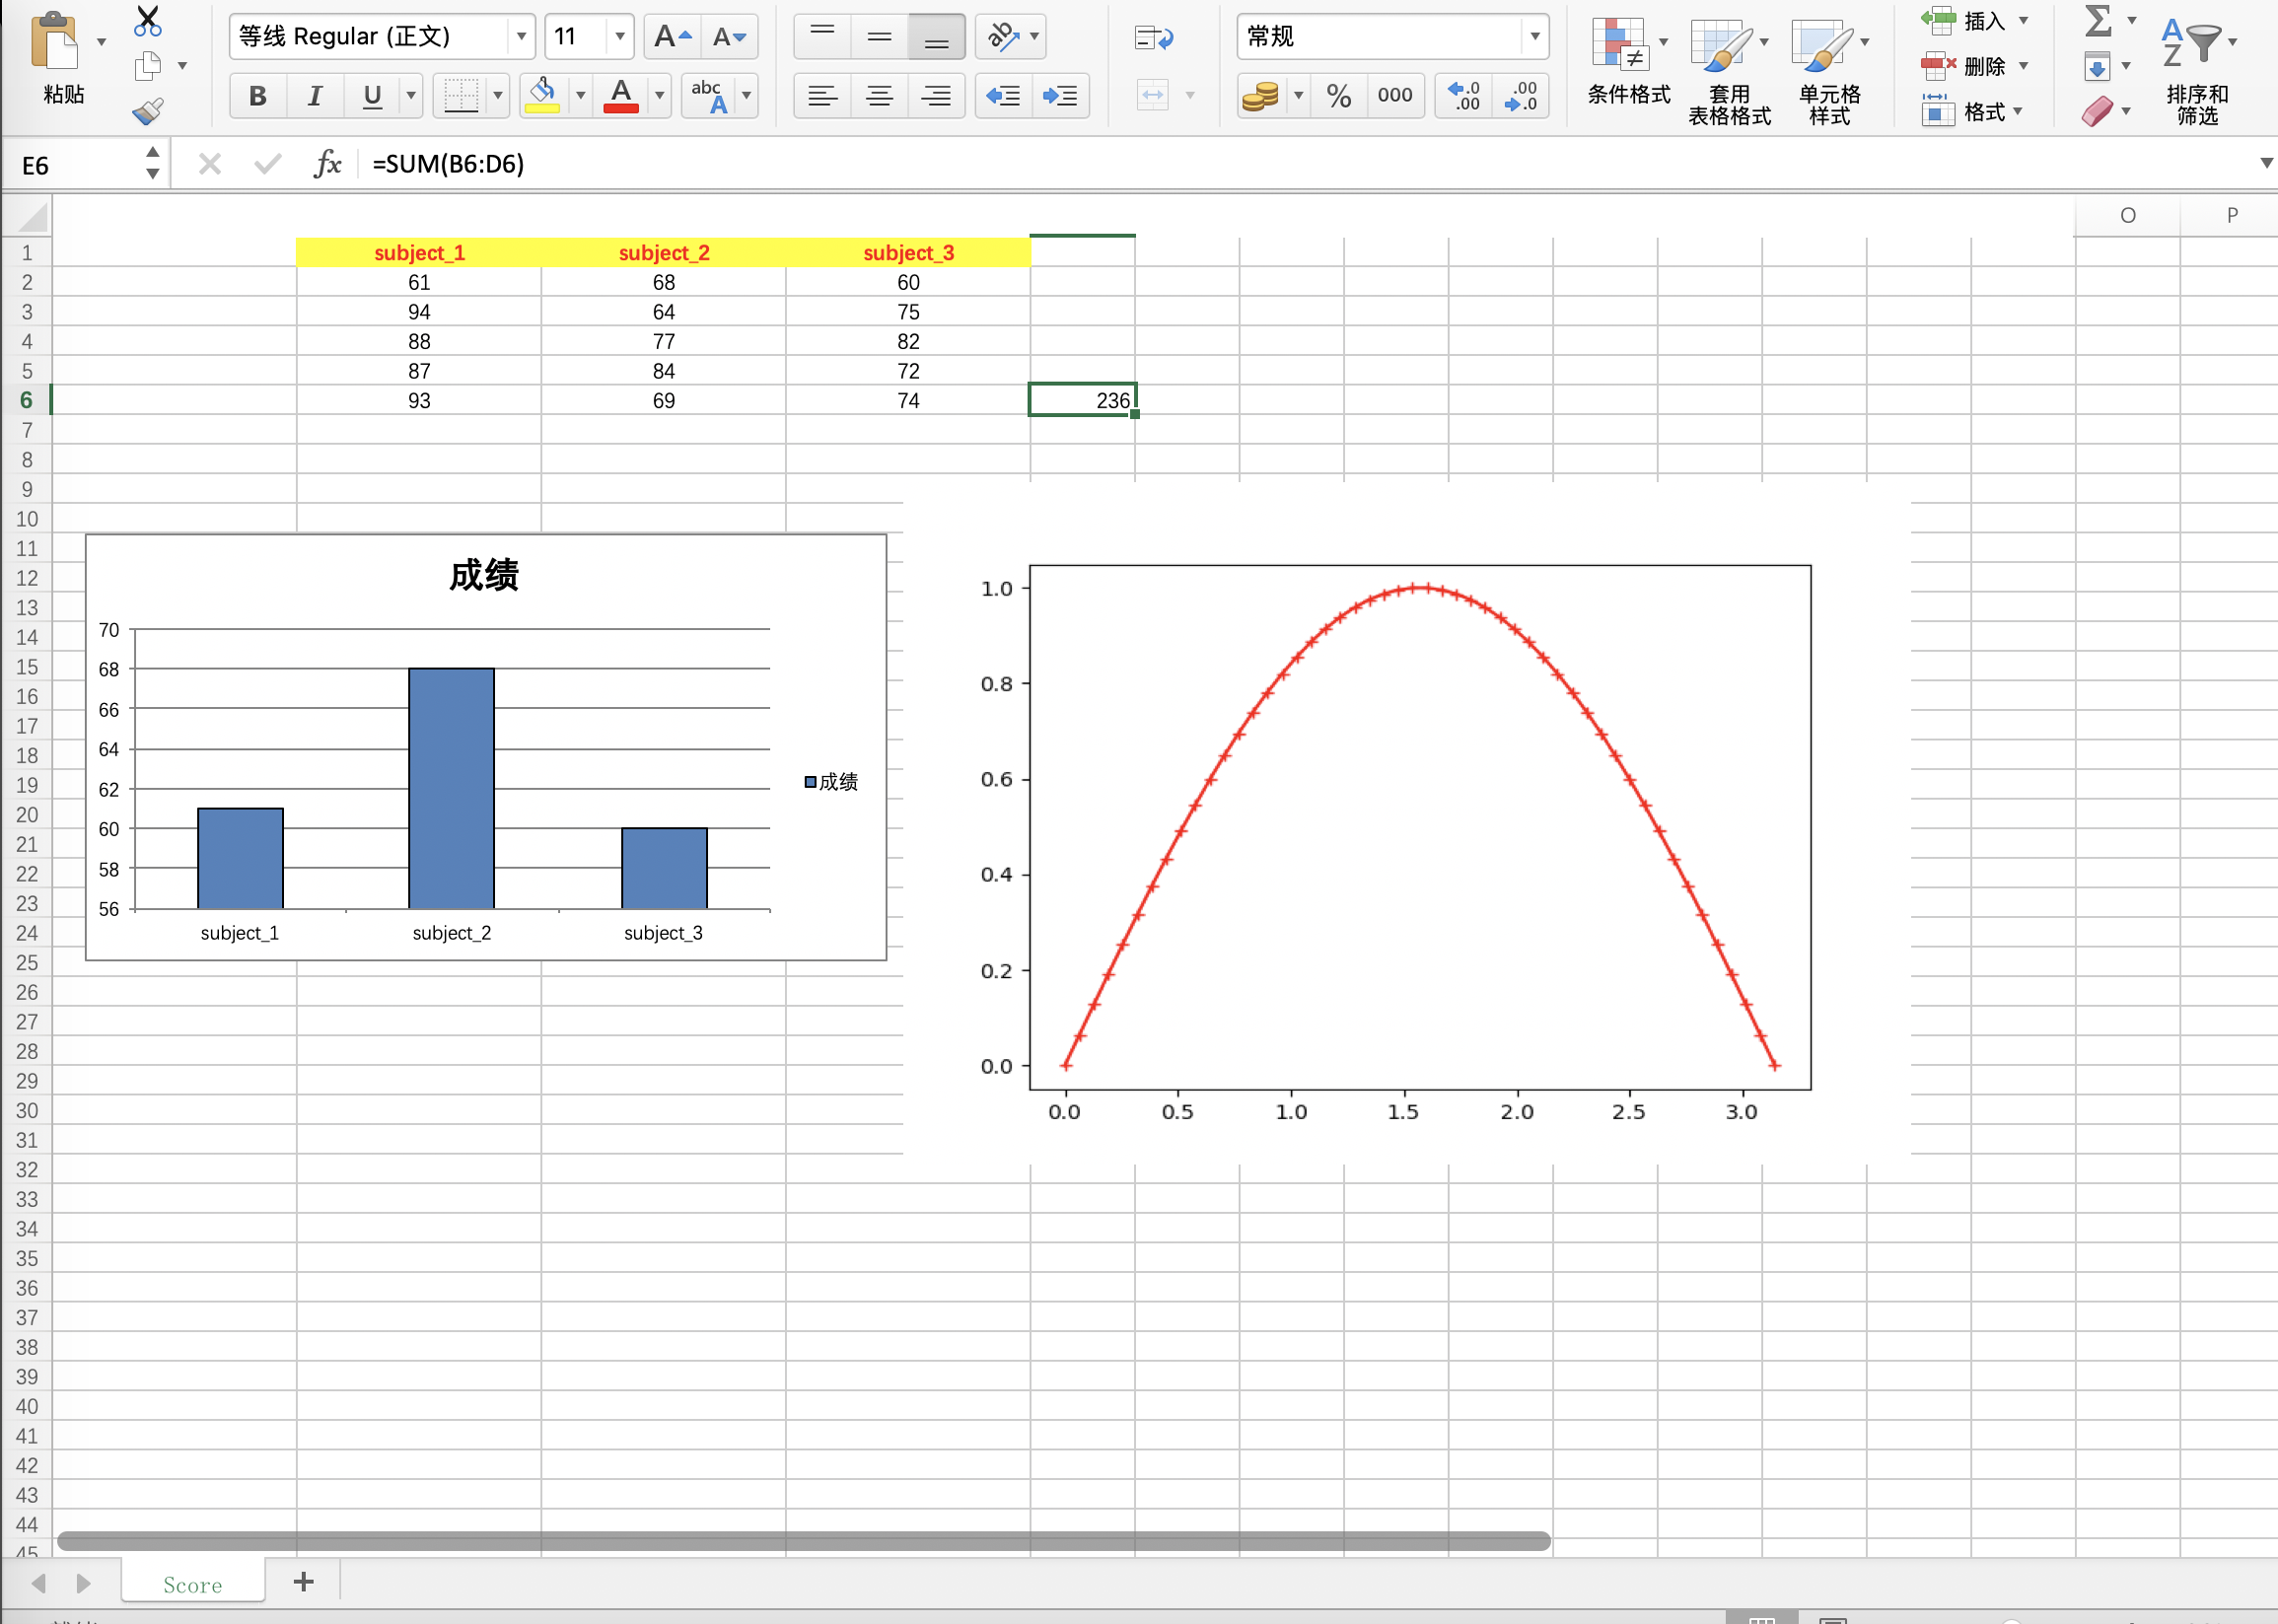Toggle Italic formatting
This screenshot has height=1624, width=2278.
[x=314, y=96]
